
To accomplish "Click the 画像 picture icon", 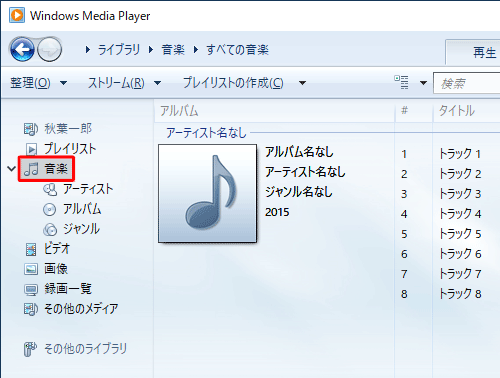I will click(x=31, y=269).
